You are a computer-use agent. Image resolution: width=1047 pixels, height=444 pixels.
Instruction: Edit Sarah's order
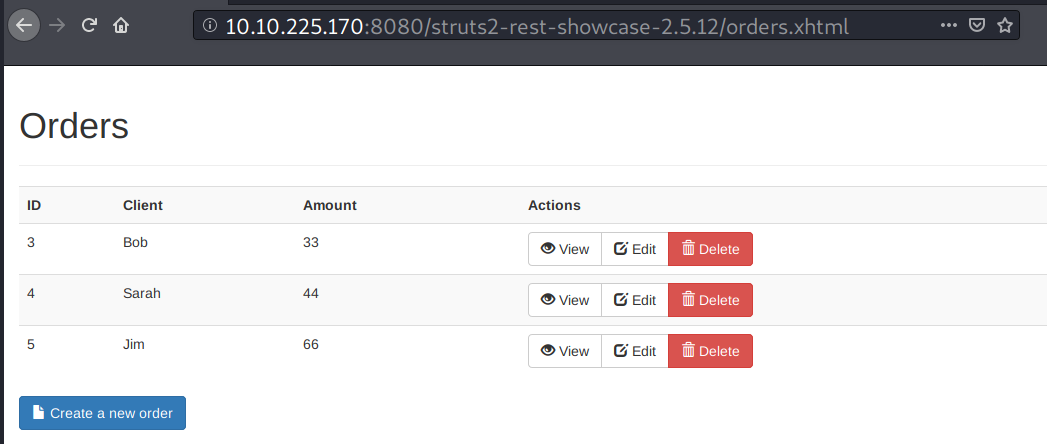pos(635,300)
